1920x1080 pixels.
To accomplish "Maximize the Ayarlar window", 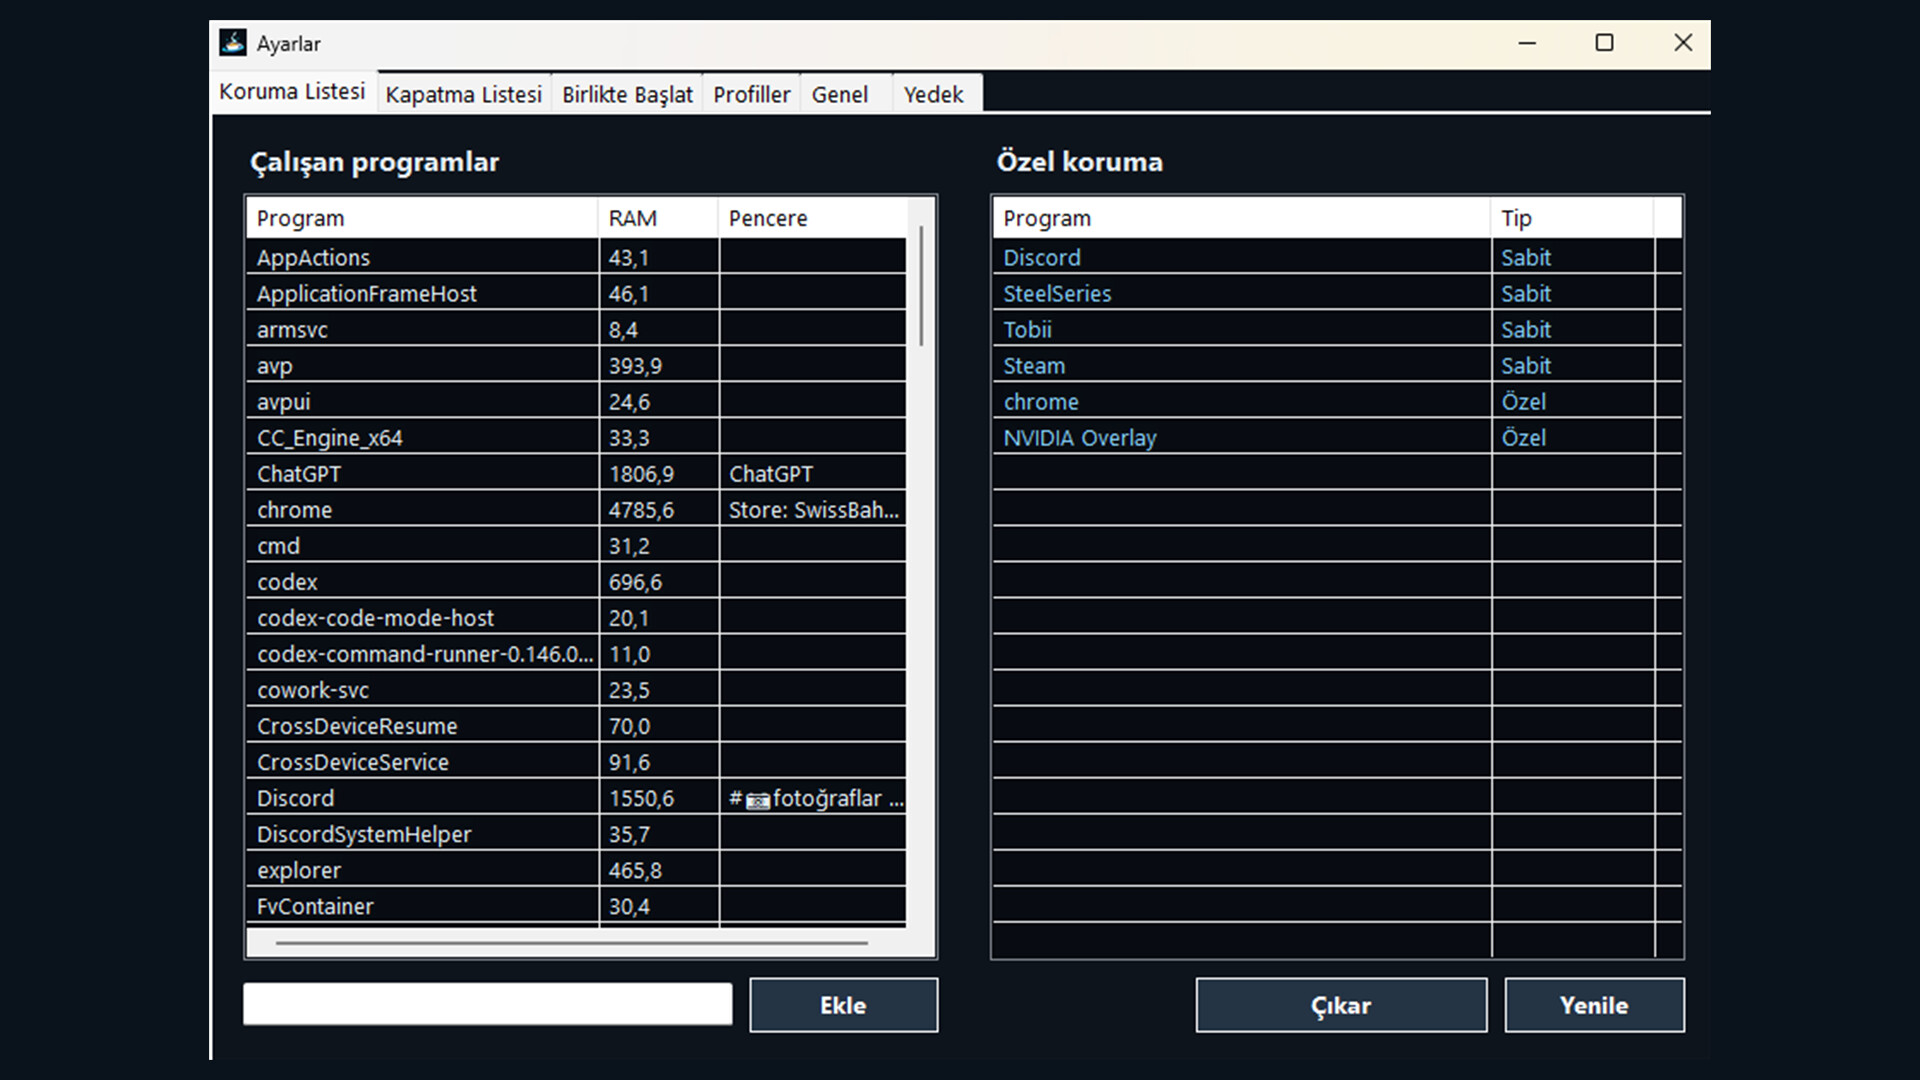I will click(x=1604, y=43).
